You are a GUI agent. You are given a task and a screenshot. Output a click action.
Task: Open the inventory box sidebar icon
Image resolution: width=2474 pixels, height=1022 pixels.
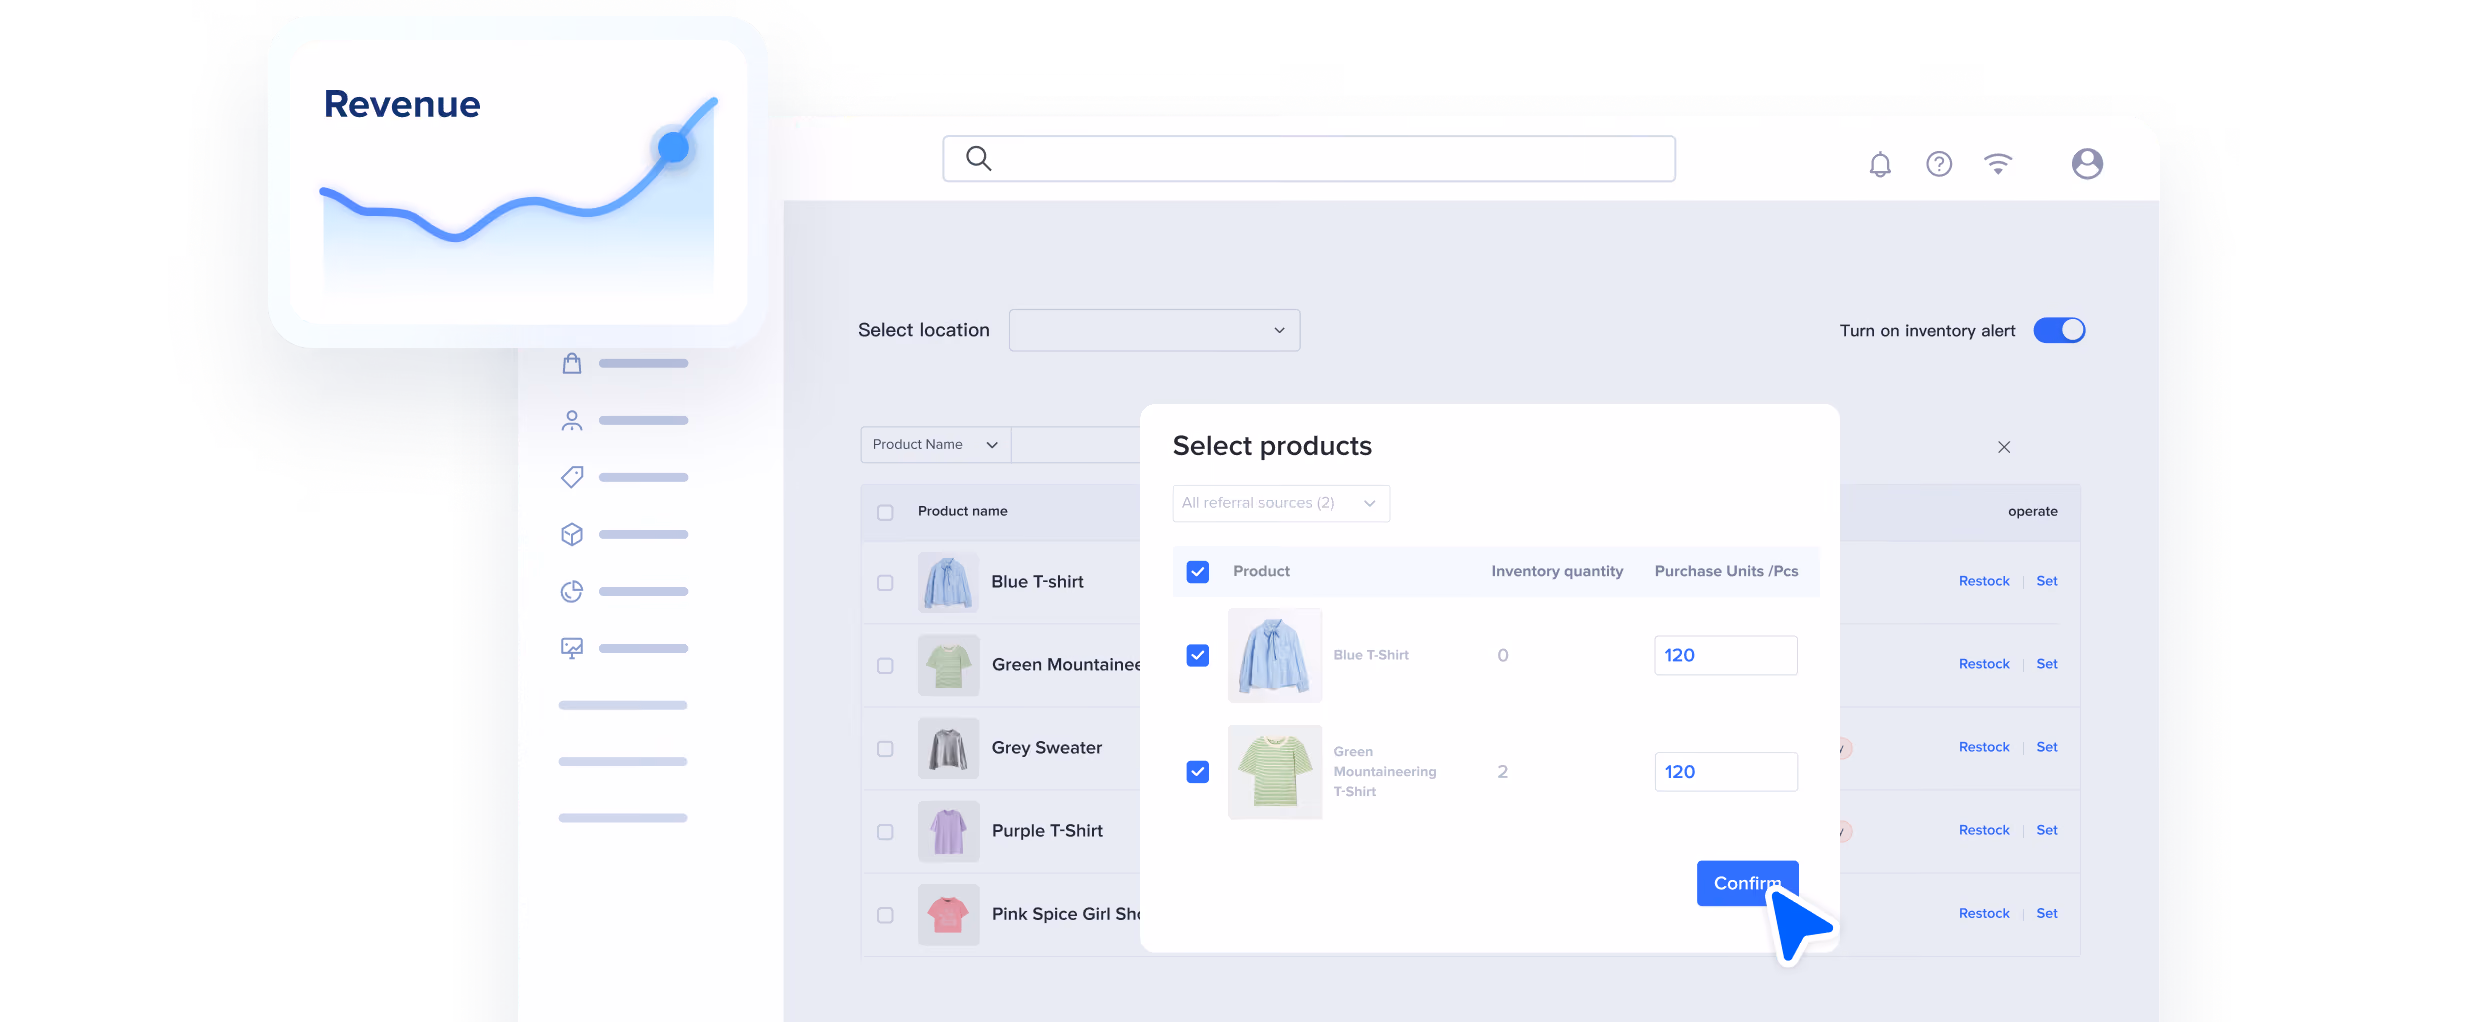pos(572,534)
